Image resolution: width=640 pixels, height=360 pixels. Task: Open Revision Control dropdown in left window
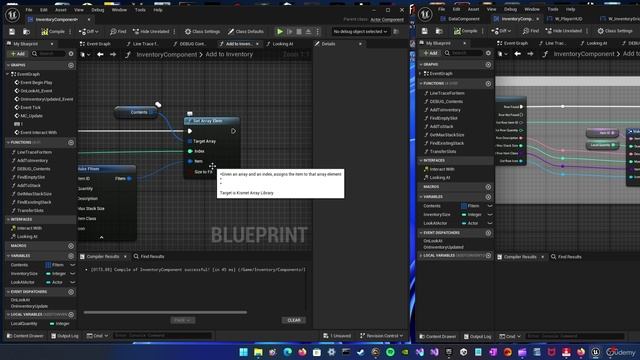[x=382, y=336]
